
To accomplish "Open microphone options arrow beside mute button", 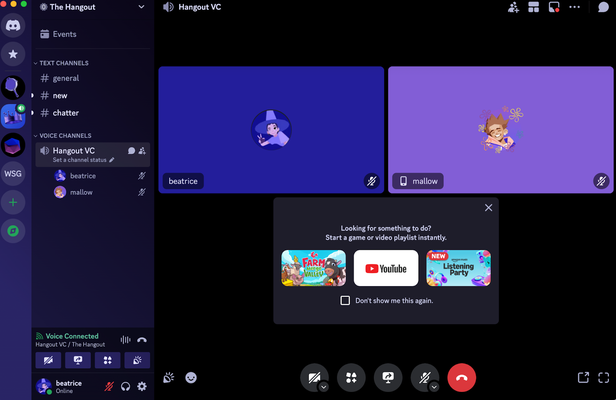I will tap(434, 387).
